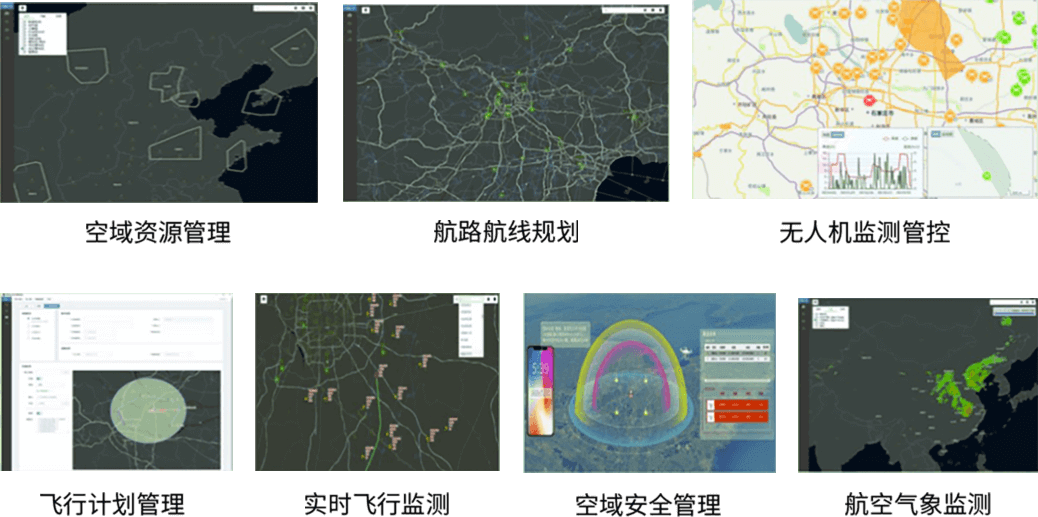Click the layers icon on the airspace polygon map

tap(22, 9)
